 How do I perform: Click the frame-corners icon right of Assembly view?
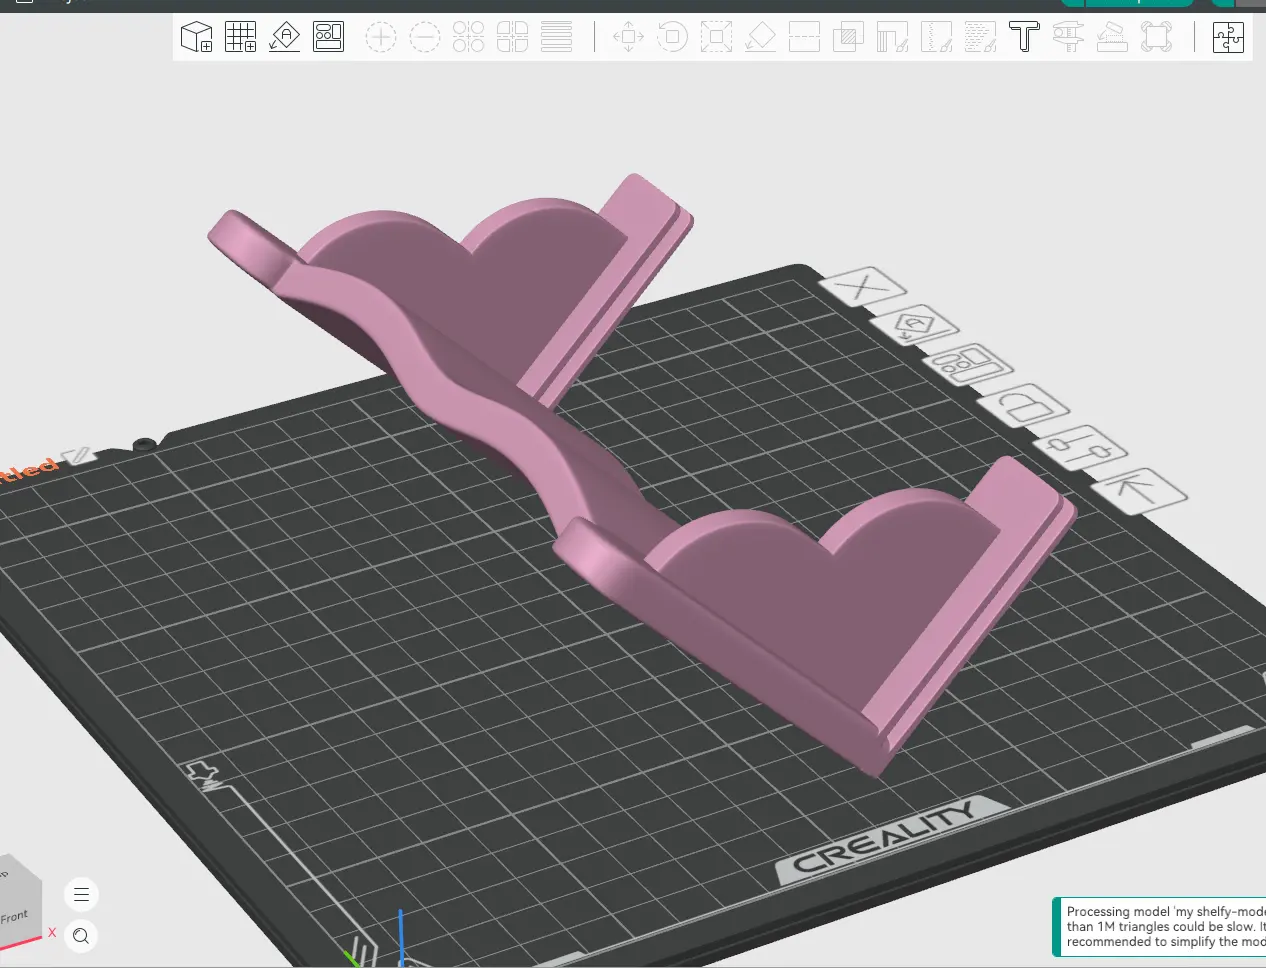(x=1156, y=38)
